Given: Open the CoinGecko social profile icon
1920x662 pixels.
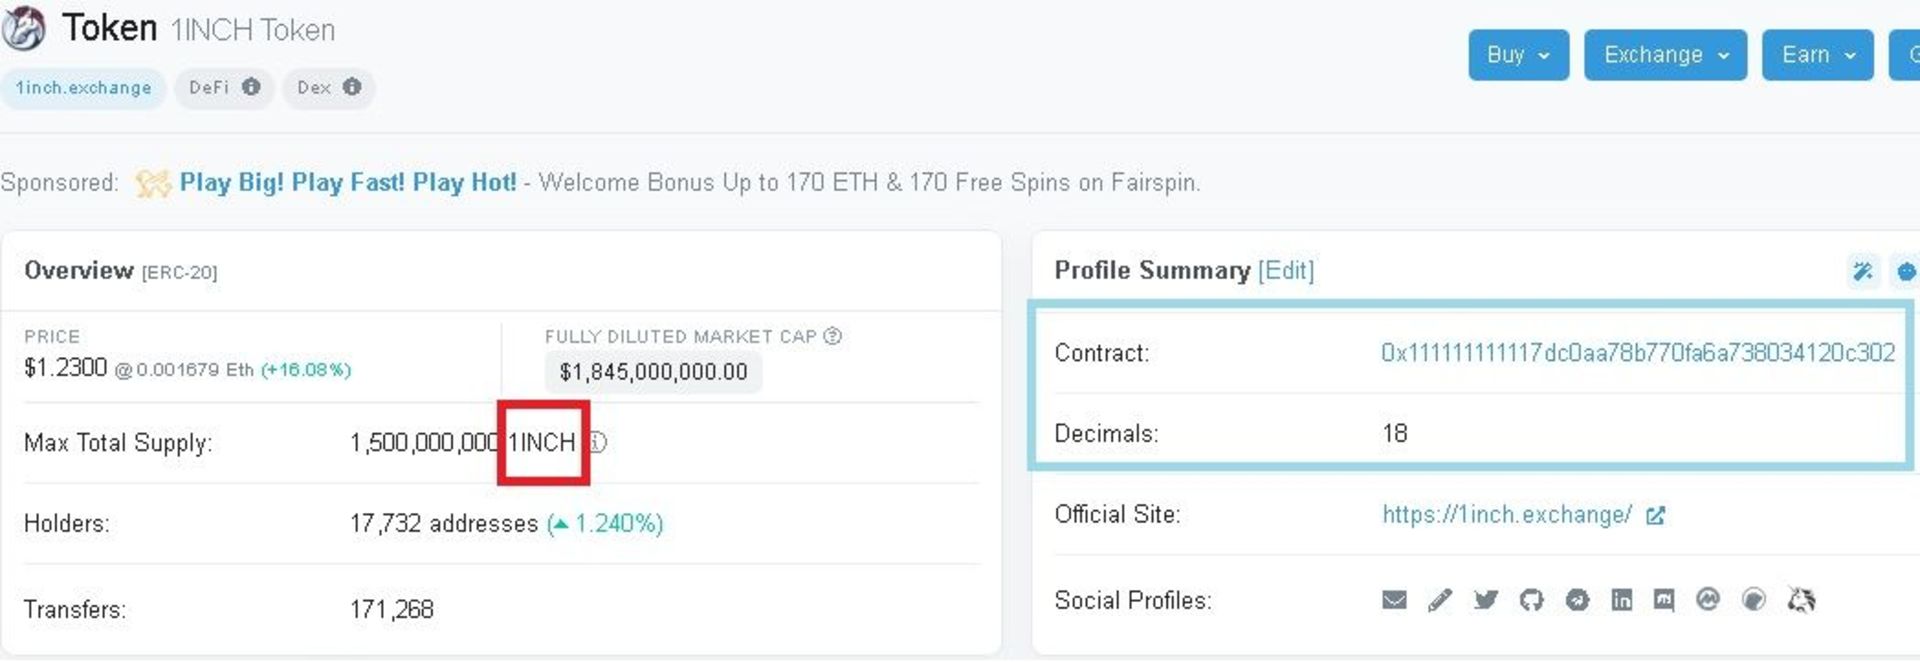Looking at the screenshot, I should click(1754, 600).
